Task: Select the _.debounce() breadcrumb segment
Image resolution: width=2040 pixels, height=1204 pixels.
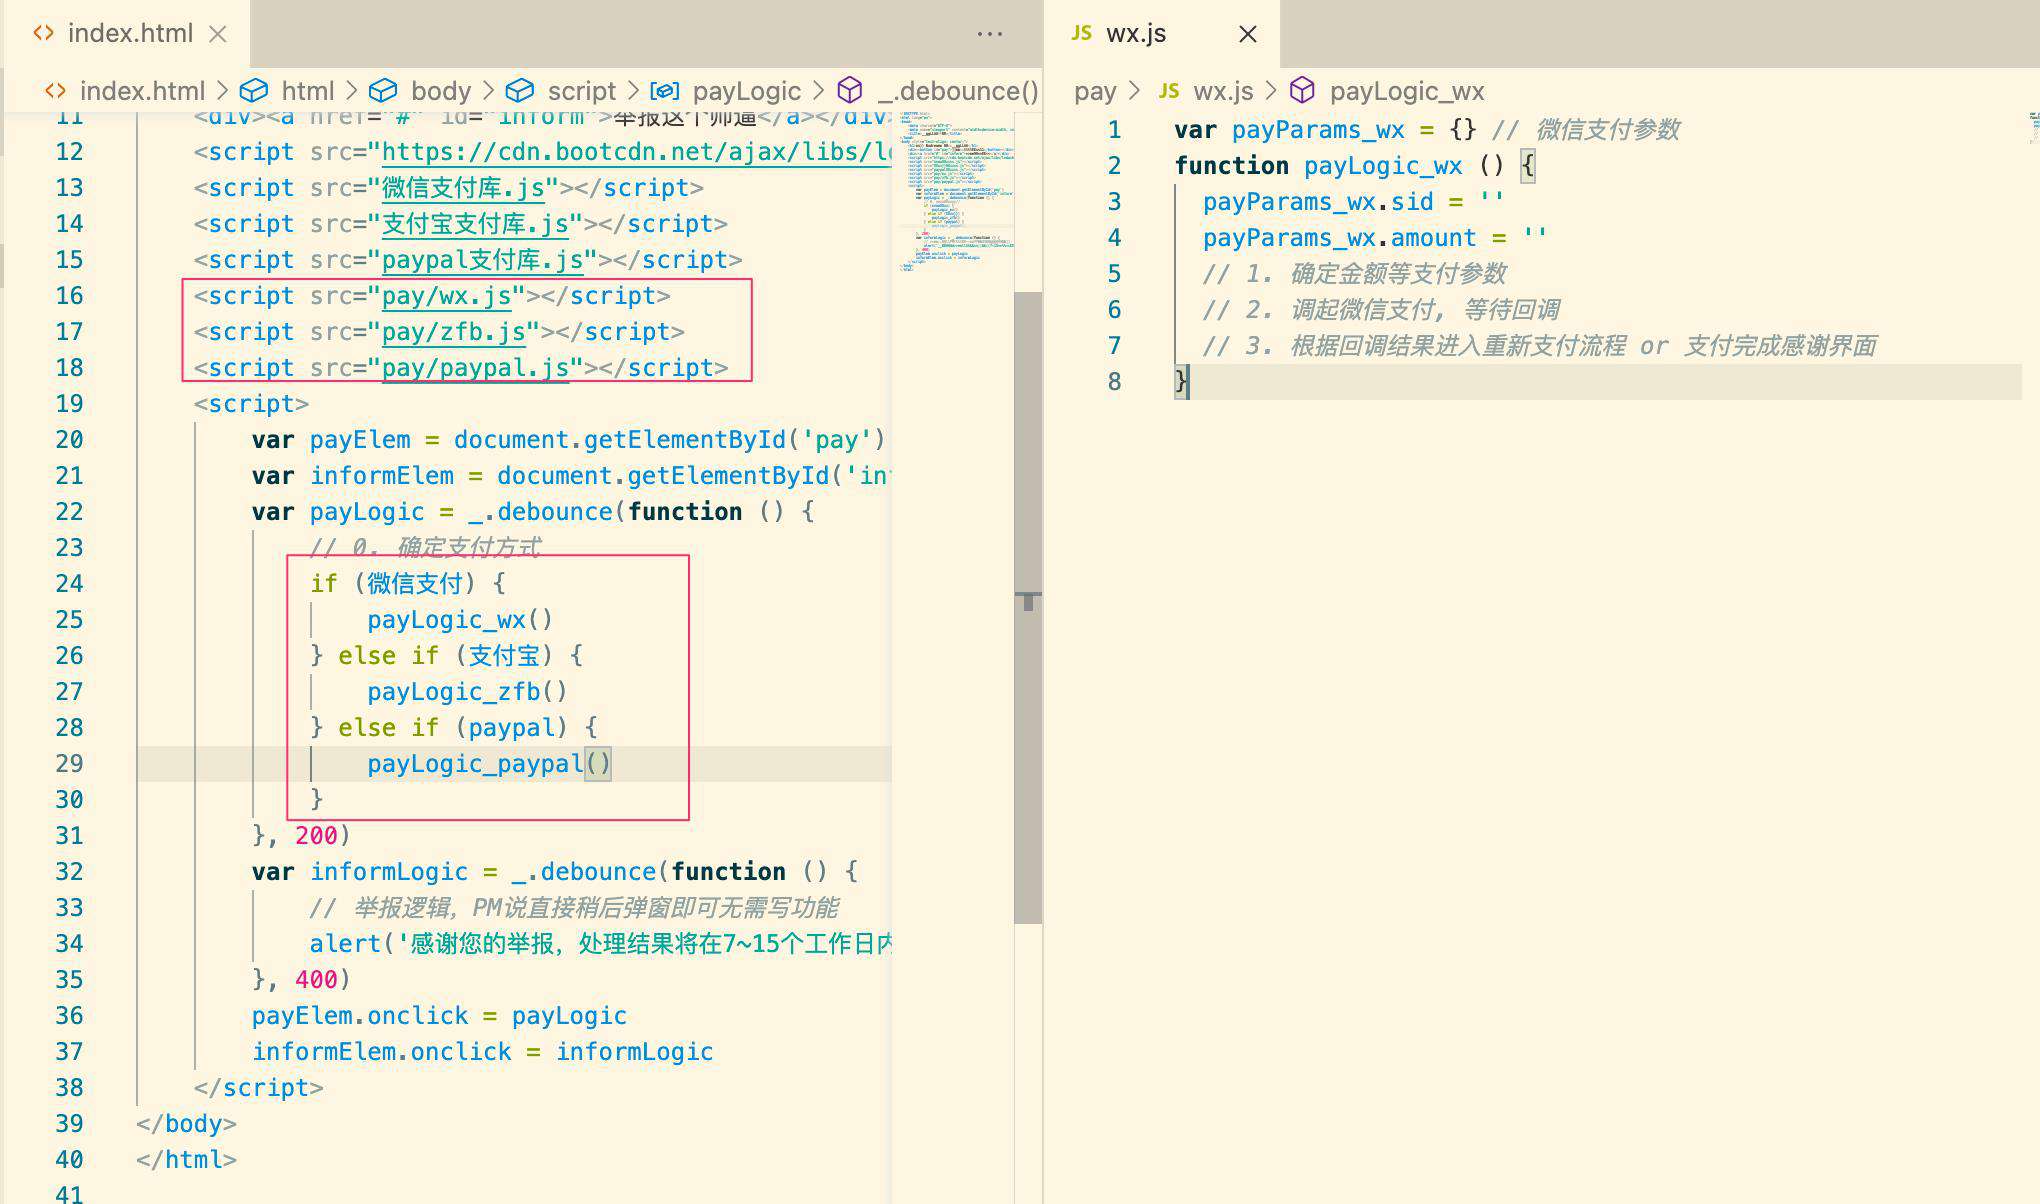Action: coord(958,91)
